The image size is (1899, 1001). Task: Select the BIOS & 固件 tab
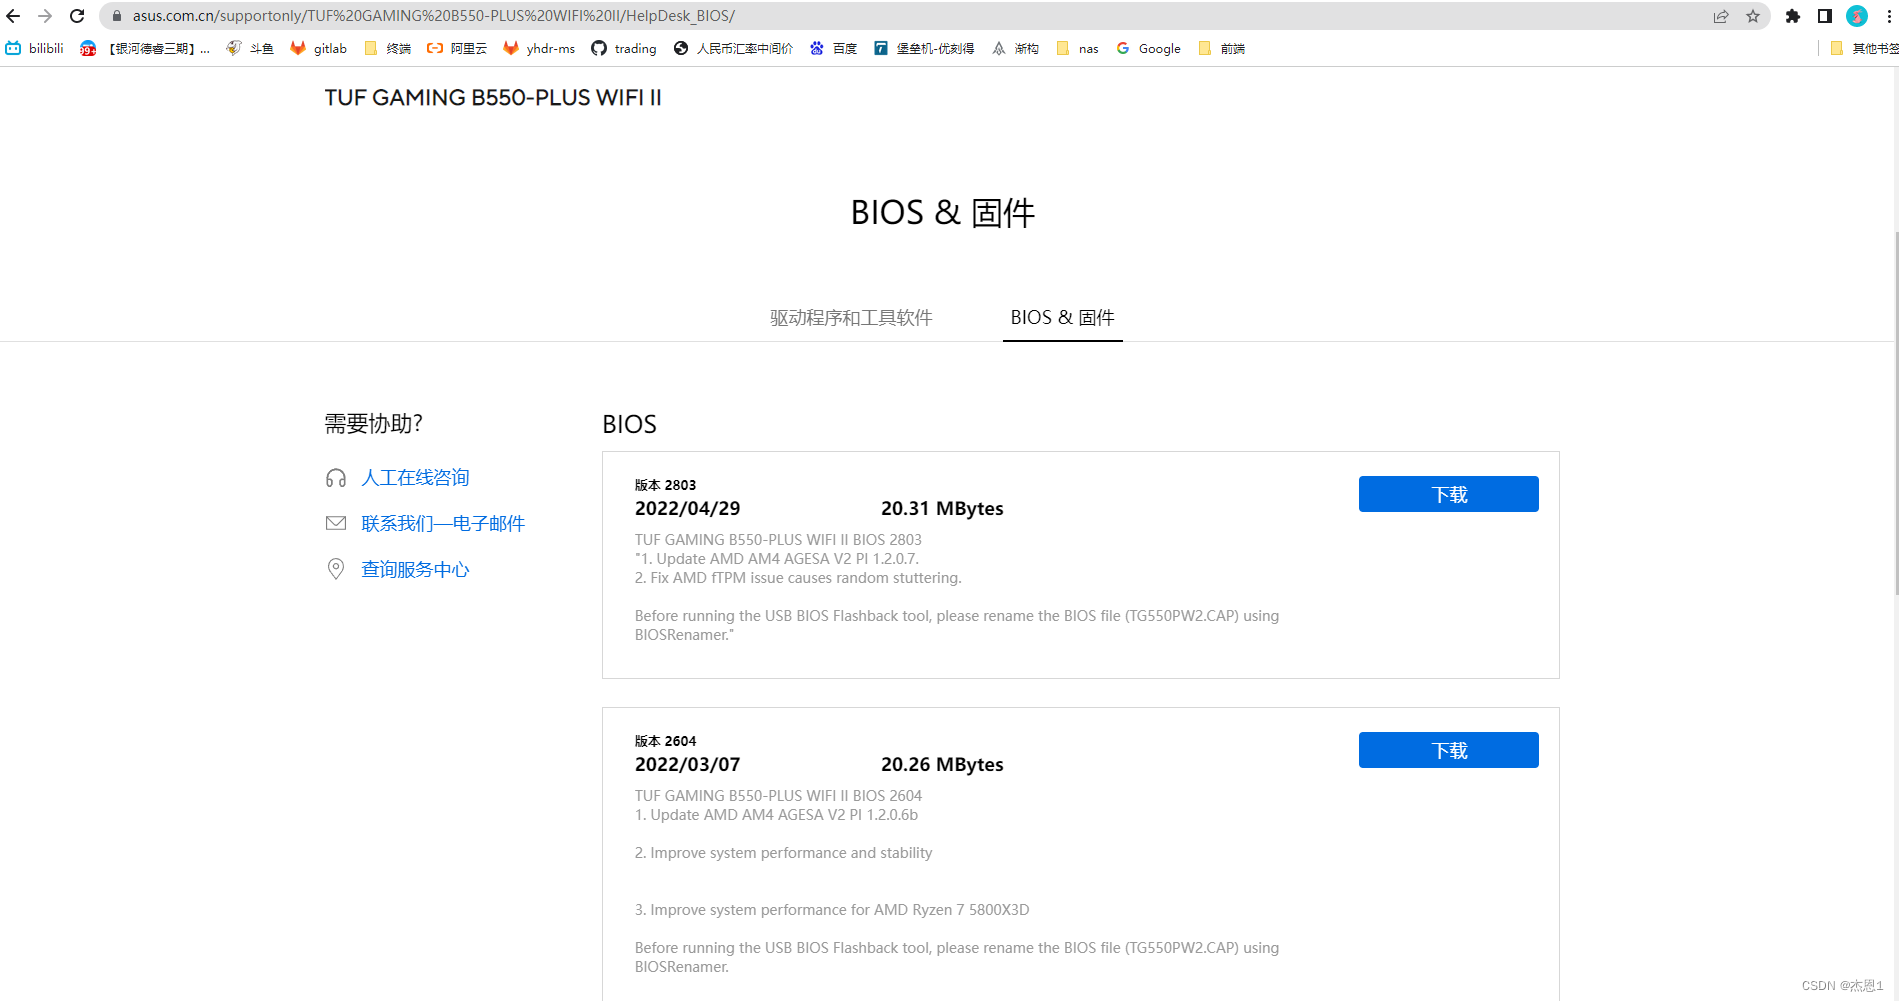(x=1062, y=318)
